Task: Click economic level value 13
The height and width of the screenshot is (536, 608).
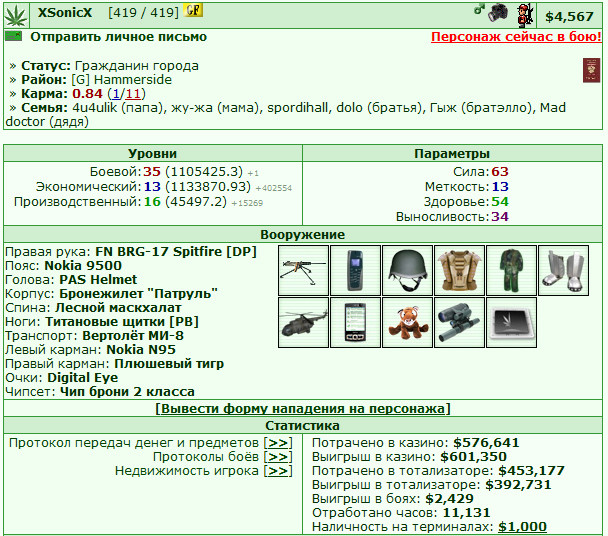Action: [x=152, y=187]
